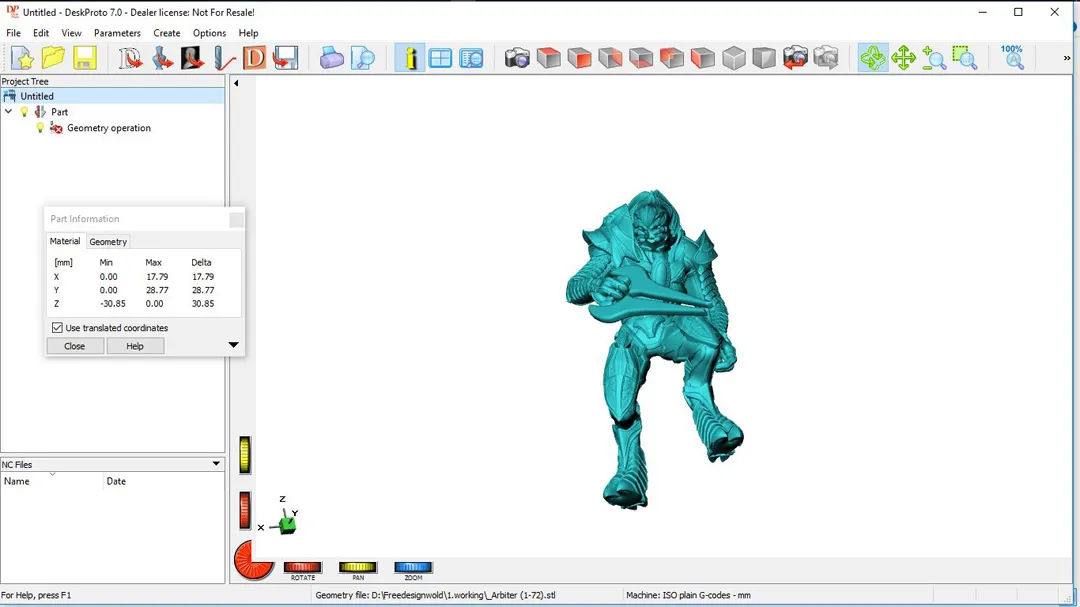Open the View menu
This screenshot has width=1080, height=607.
71,33
